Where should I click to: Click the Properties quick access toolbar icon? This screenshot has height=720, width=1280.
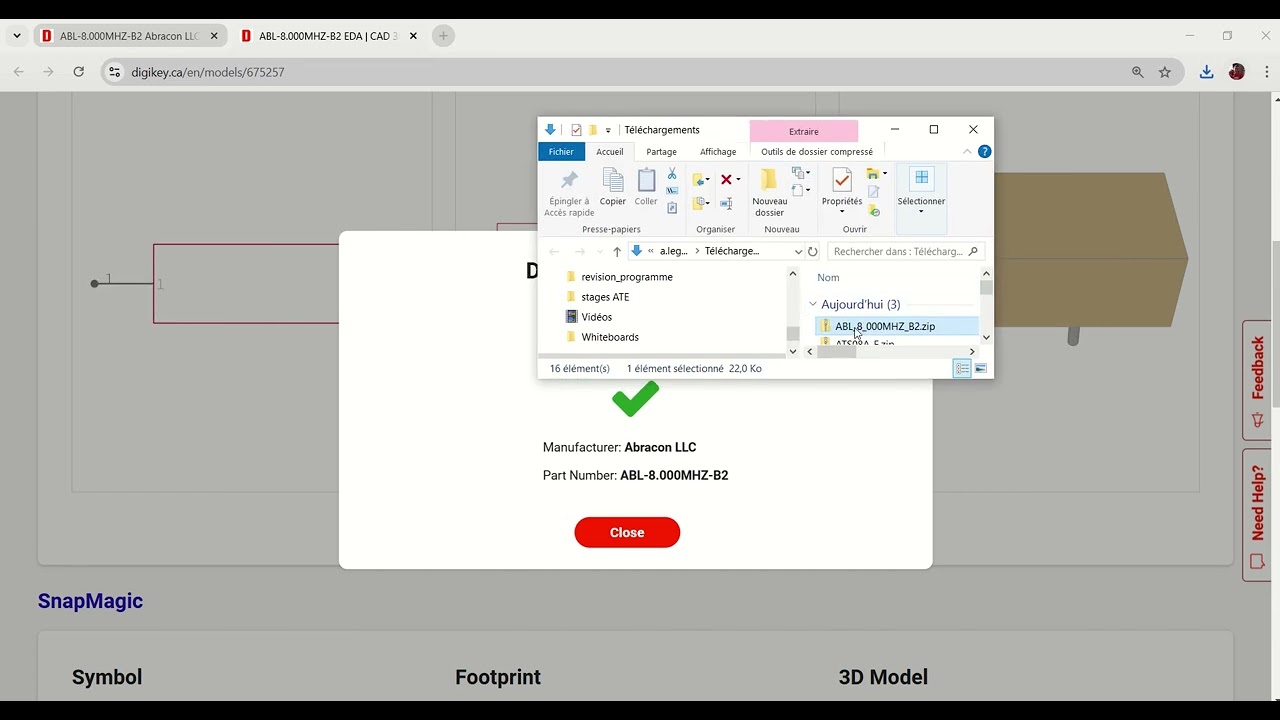tap(576, 130)
